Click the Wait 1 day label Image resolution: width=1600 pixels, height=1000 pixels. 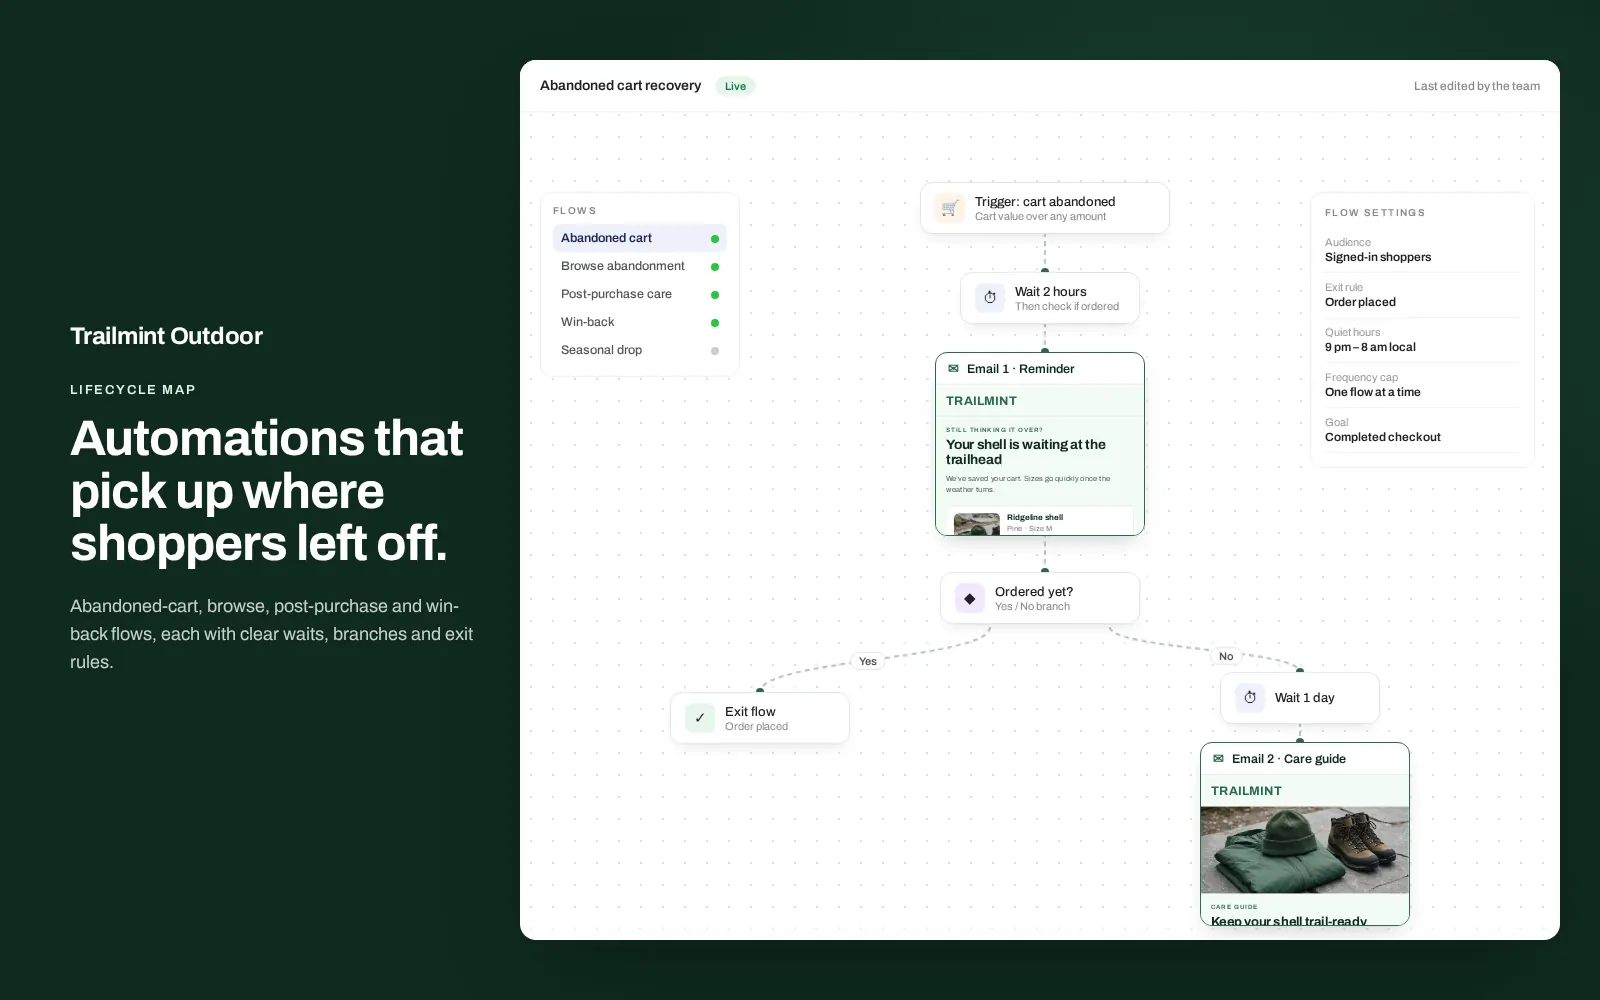point(1305,698)
